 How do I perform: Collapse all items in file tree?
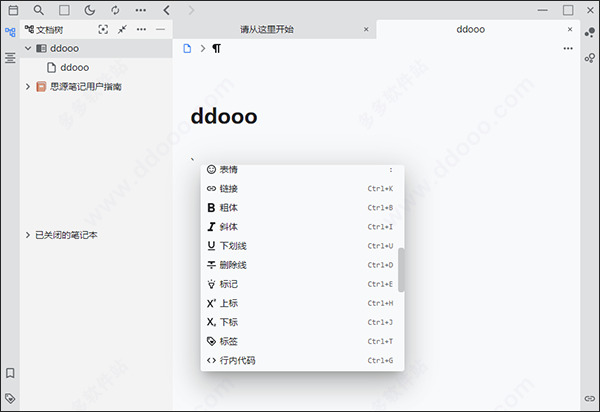[x=122, y=29]
